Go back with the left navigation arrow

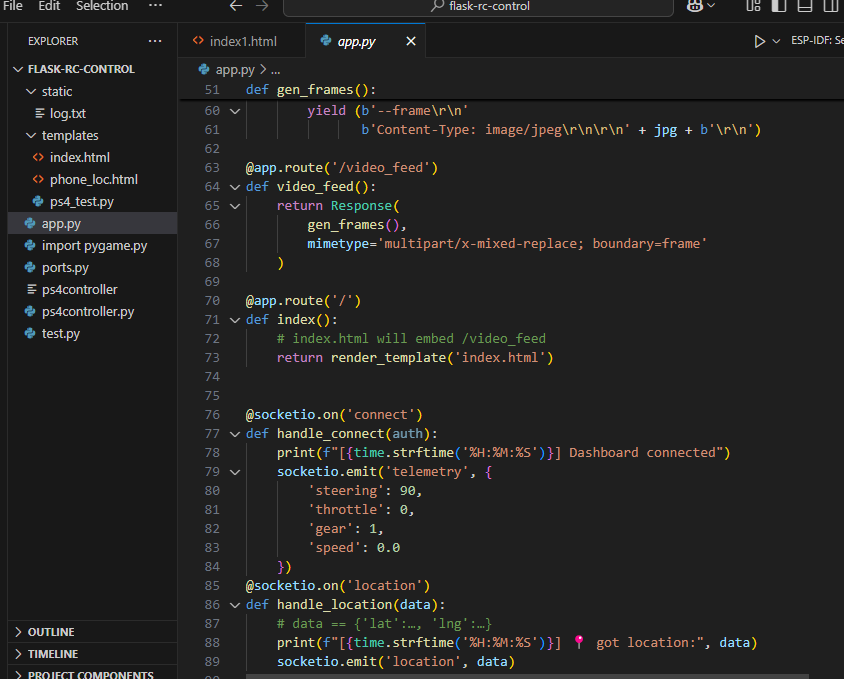236,6
